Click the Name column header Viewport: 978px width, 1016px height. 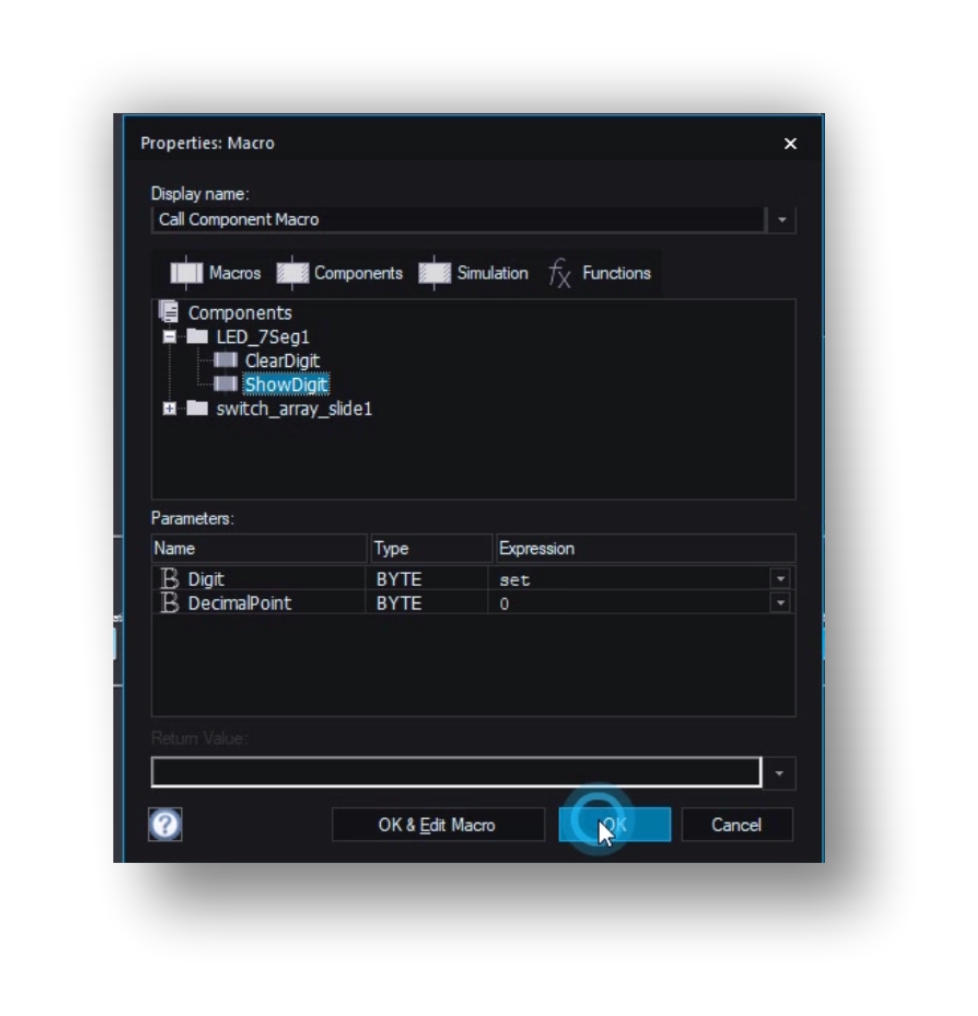pyautogui.click(x=259, y=549)
